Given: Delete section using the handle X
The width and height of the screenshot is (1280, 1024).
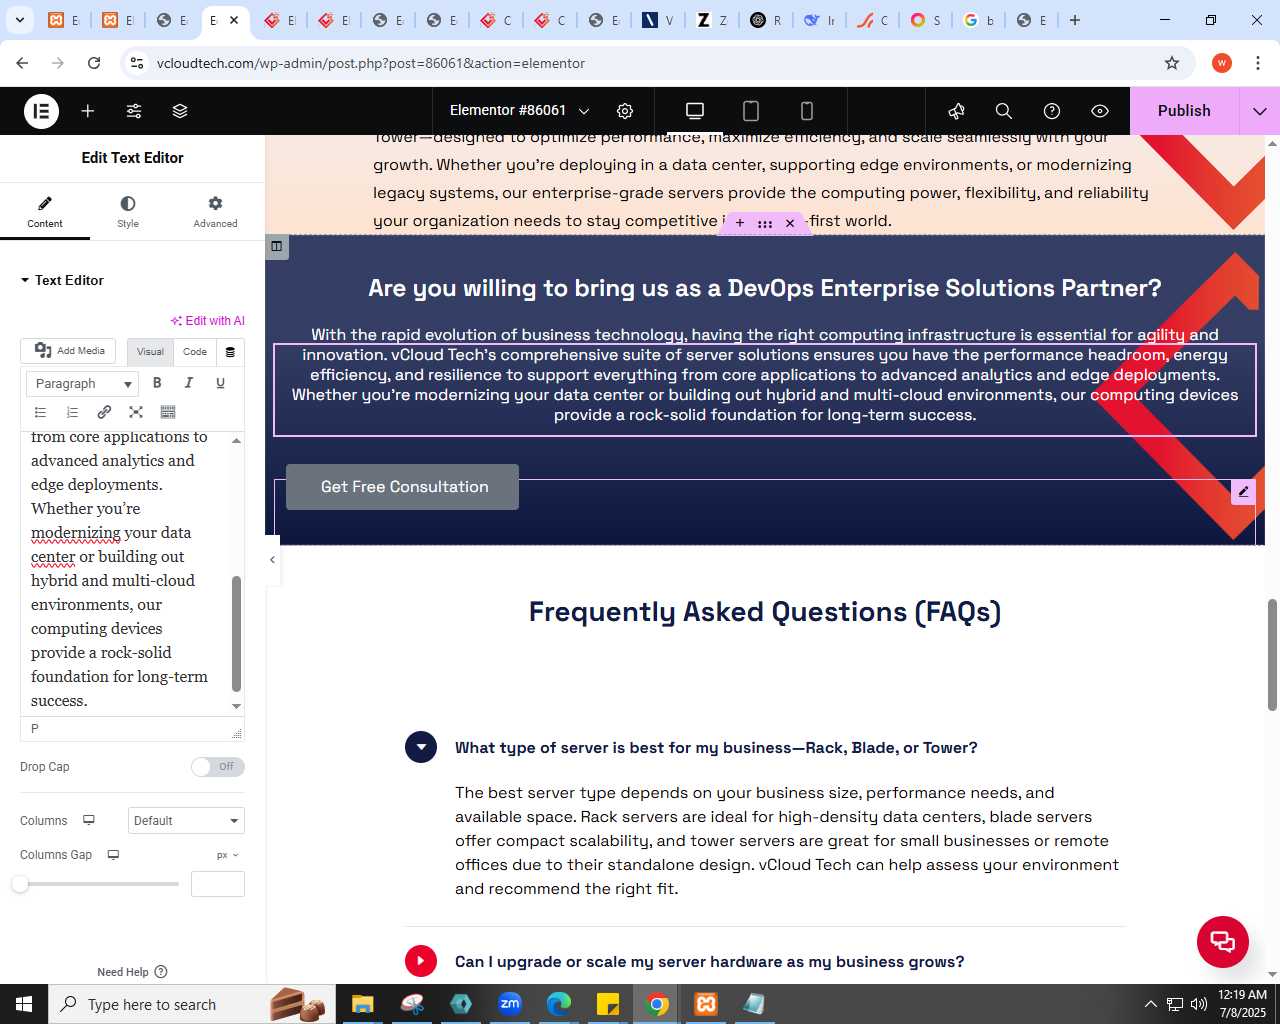Looking at the screenshot, I should [x=790, y=223].
